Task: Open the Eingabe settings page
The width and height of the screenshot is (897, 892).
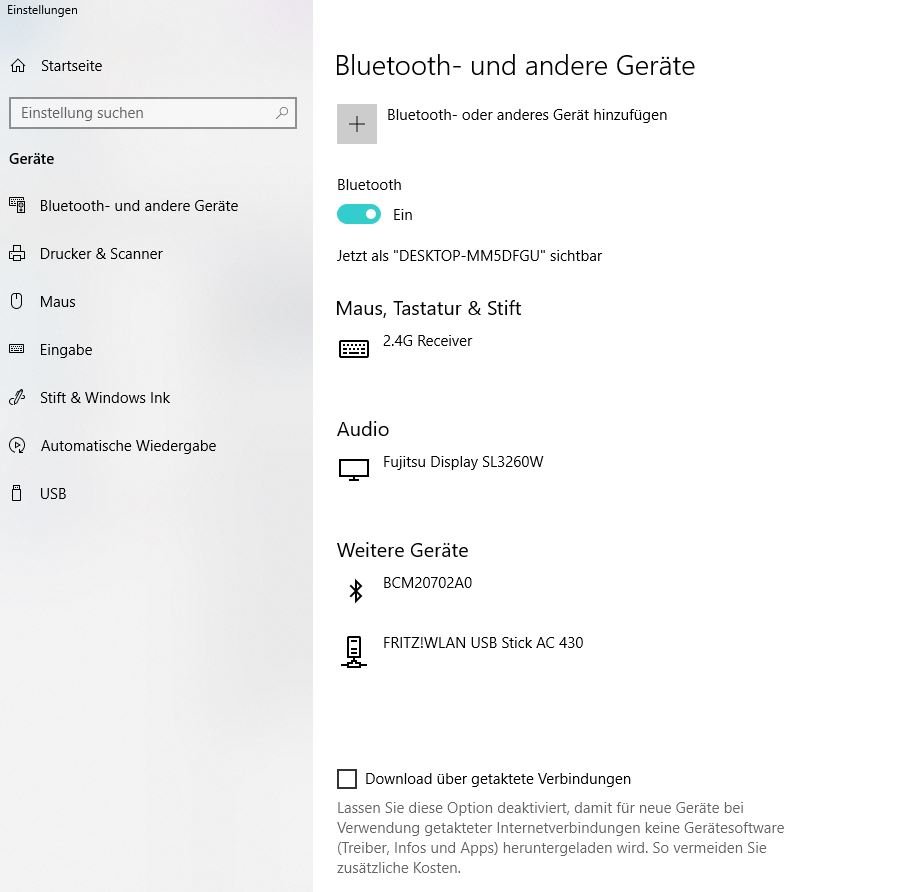Action: click(x=66, y=350)
